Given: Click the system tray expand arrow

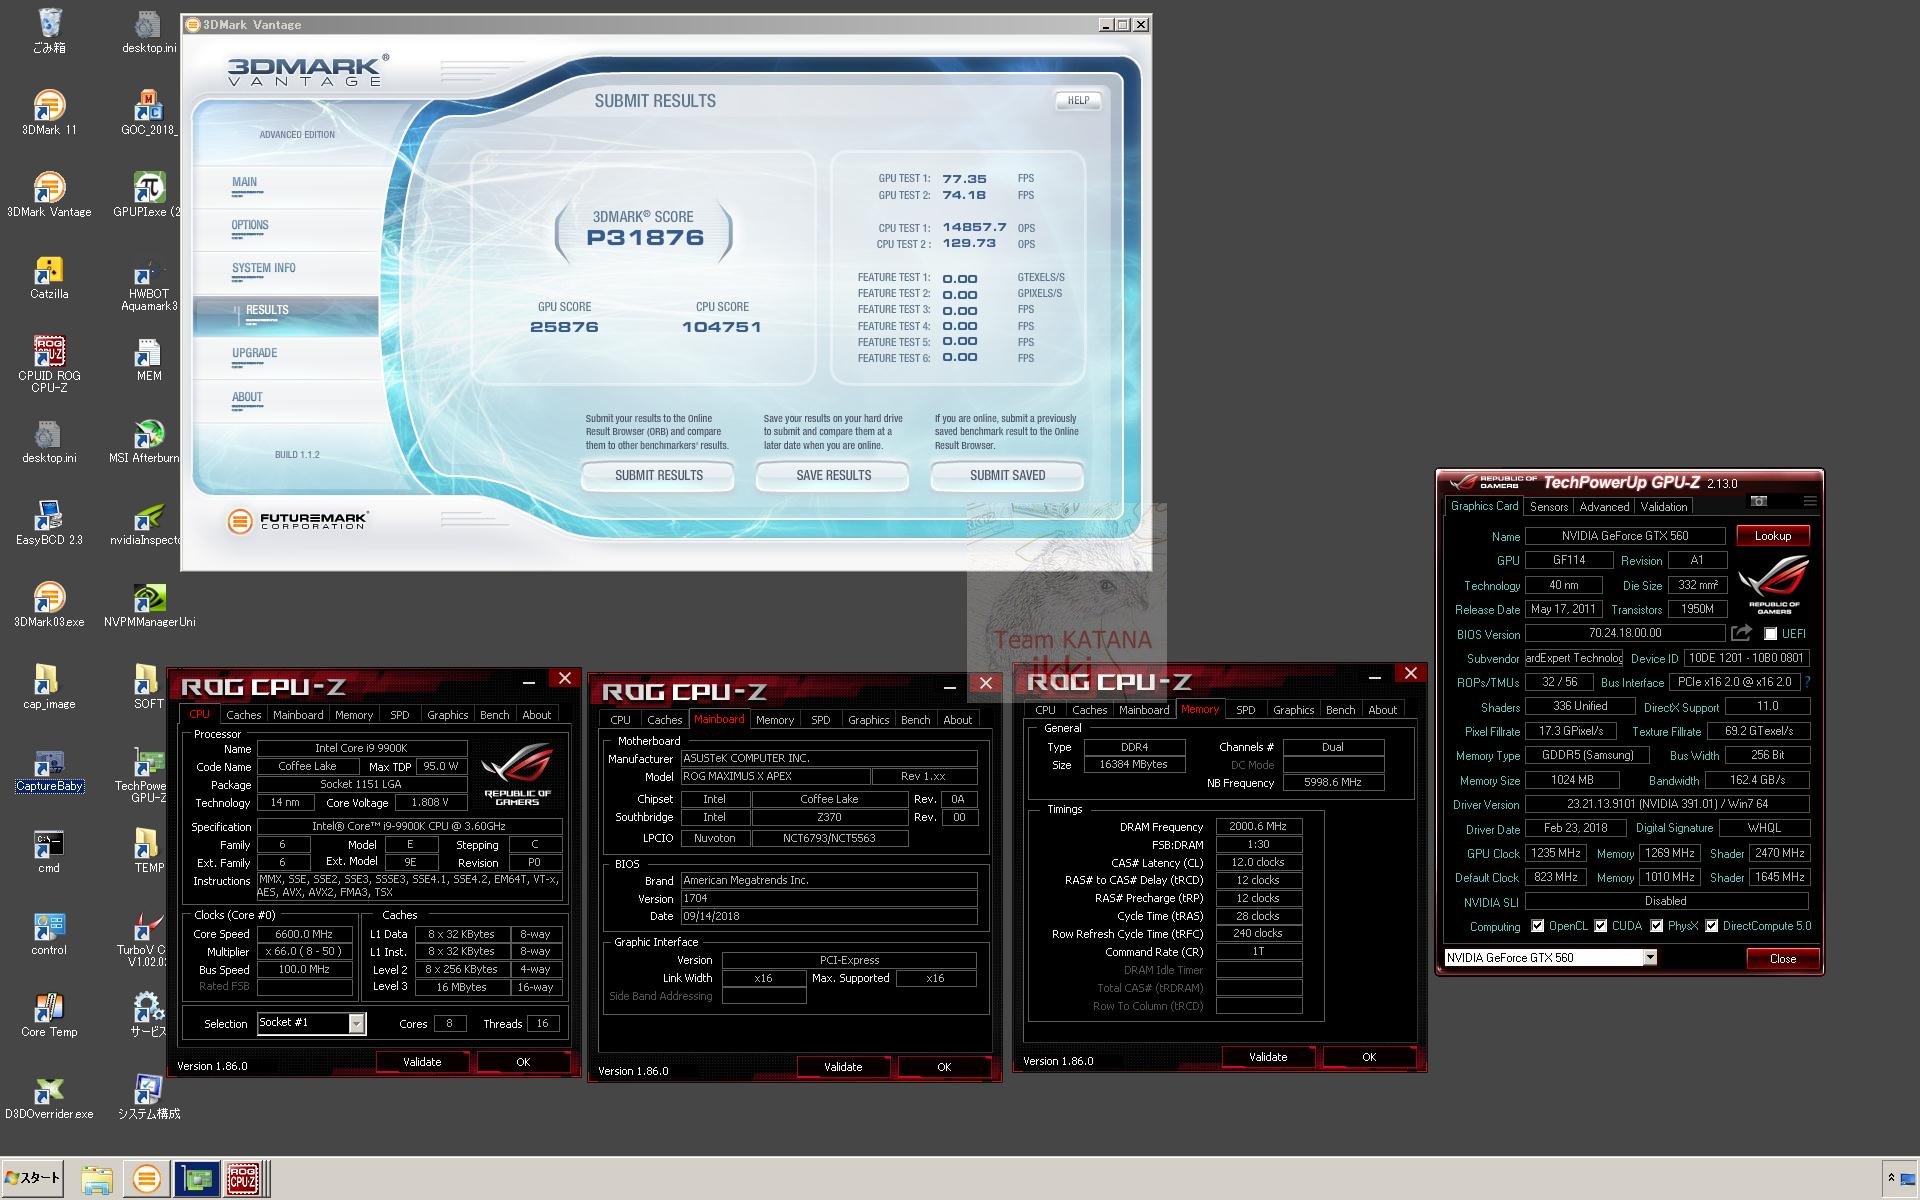Looking at the screenshot, I should 1891,1179.
